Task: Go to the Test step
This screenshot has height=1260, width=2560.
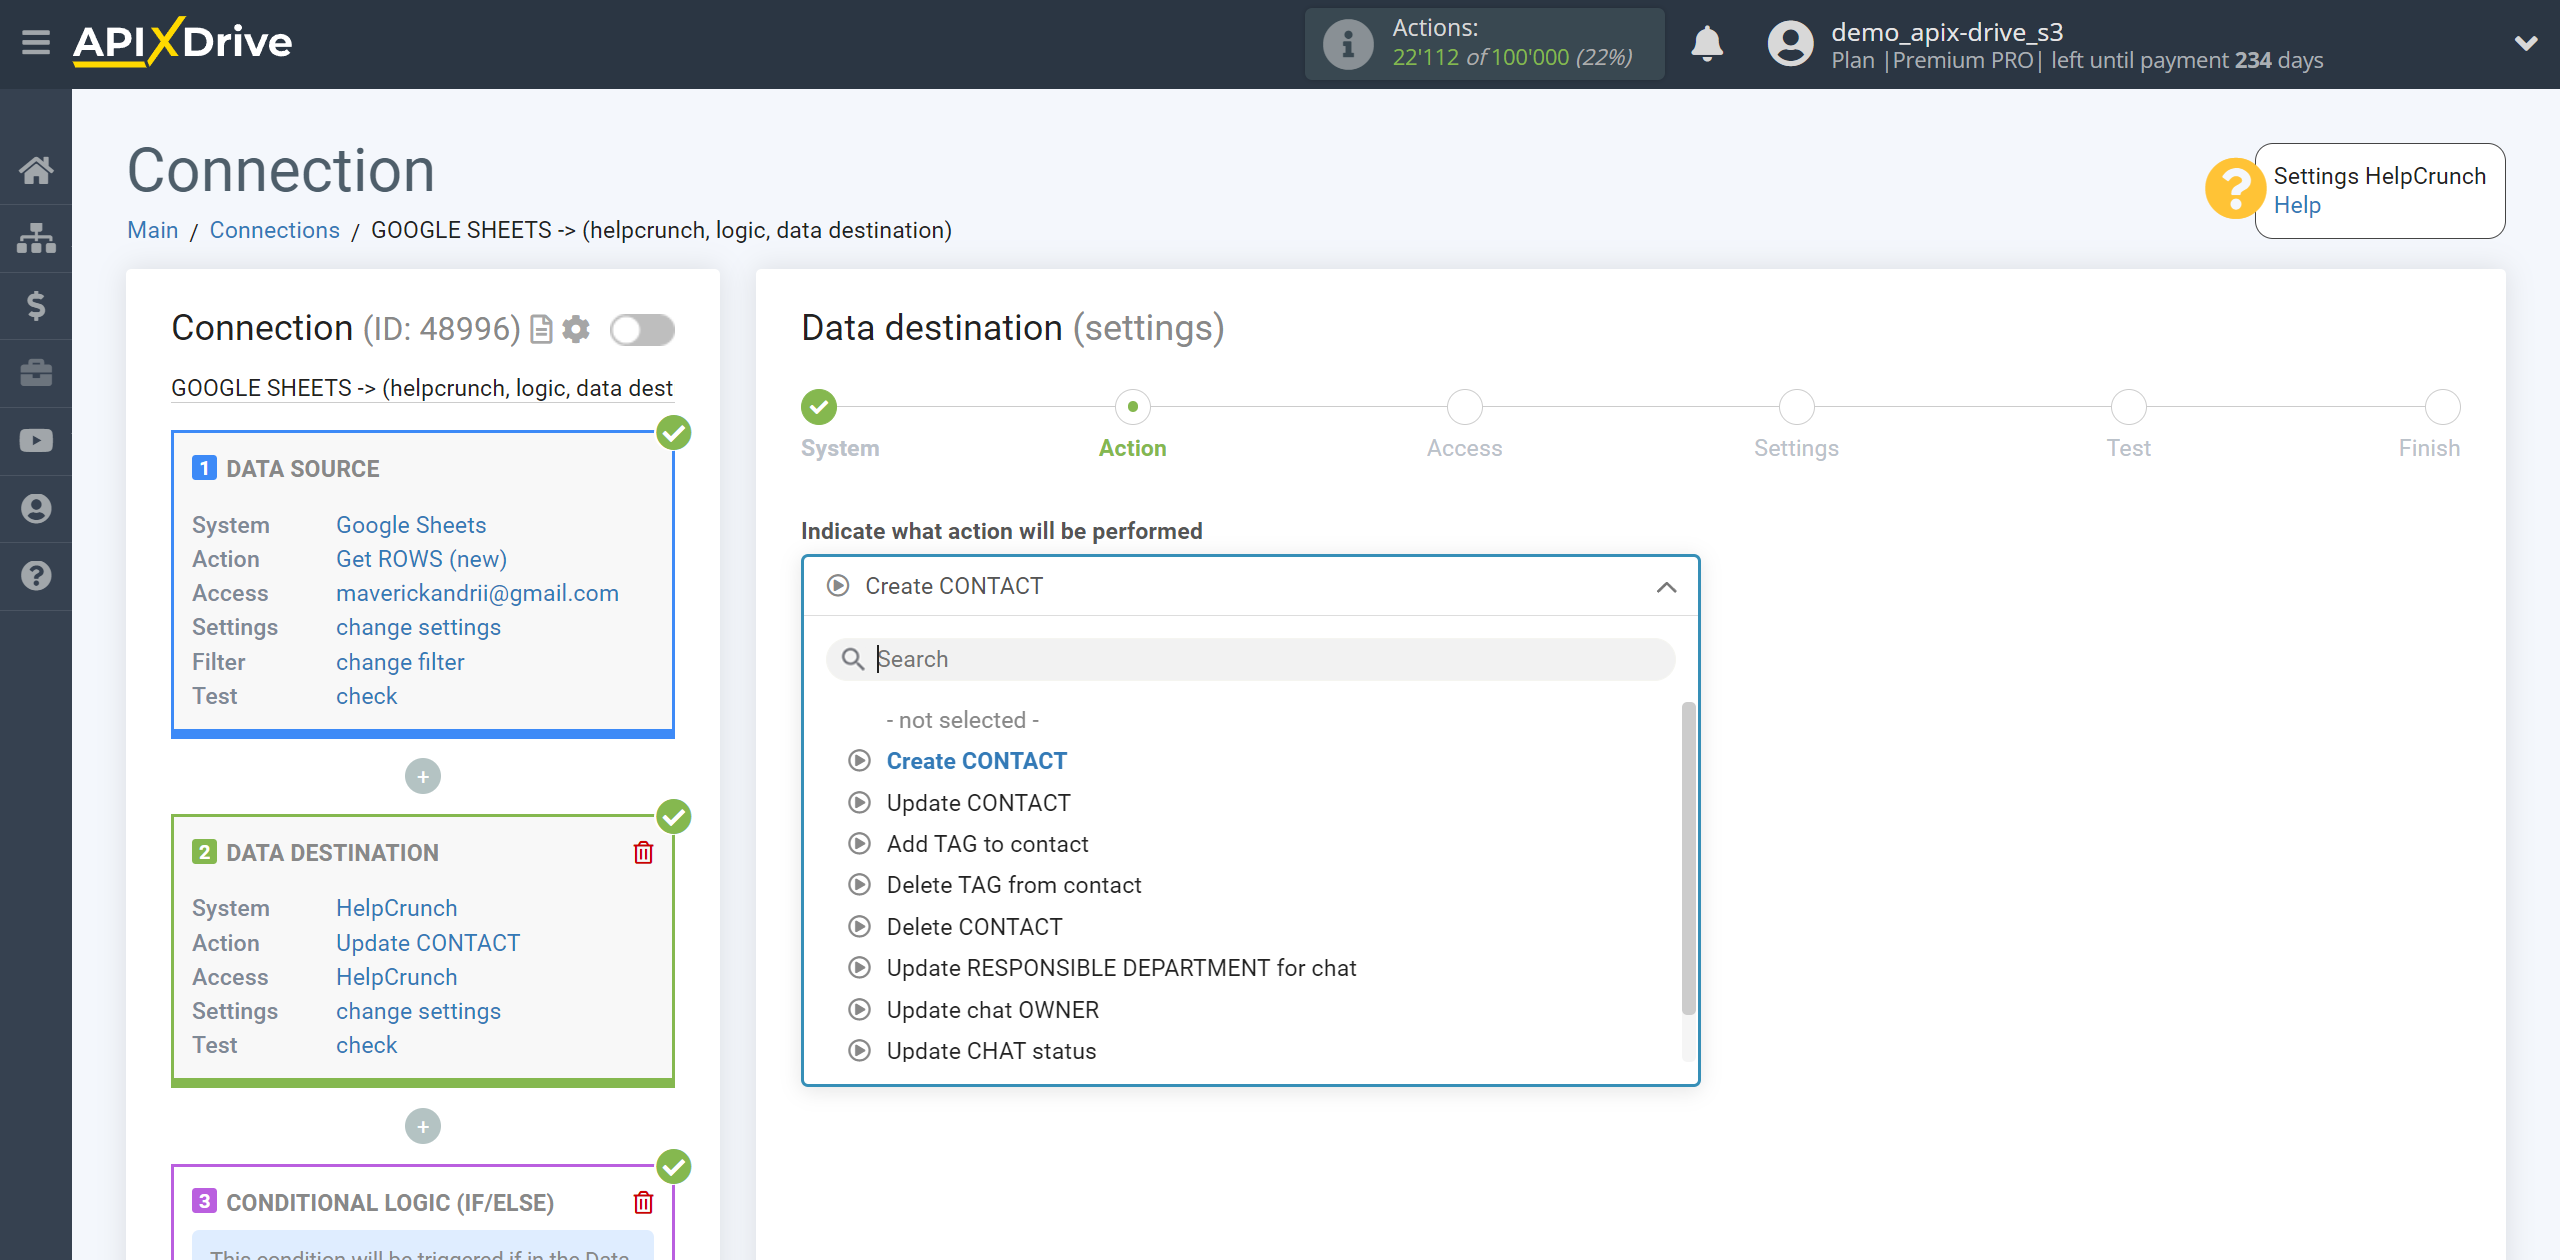Action: [x=2128, y=407]
